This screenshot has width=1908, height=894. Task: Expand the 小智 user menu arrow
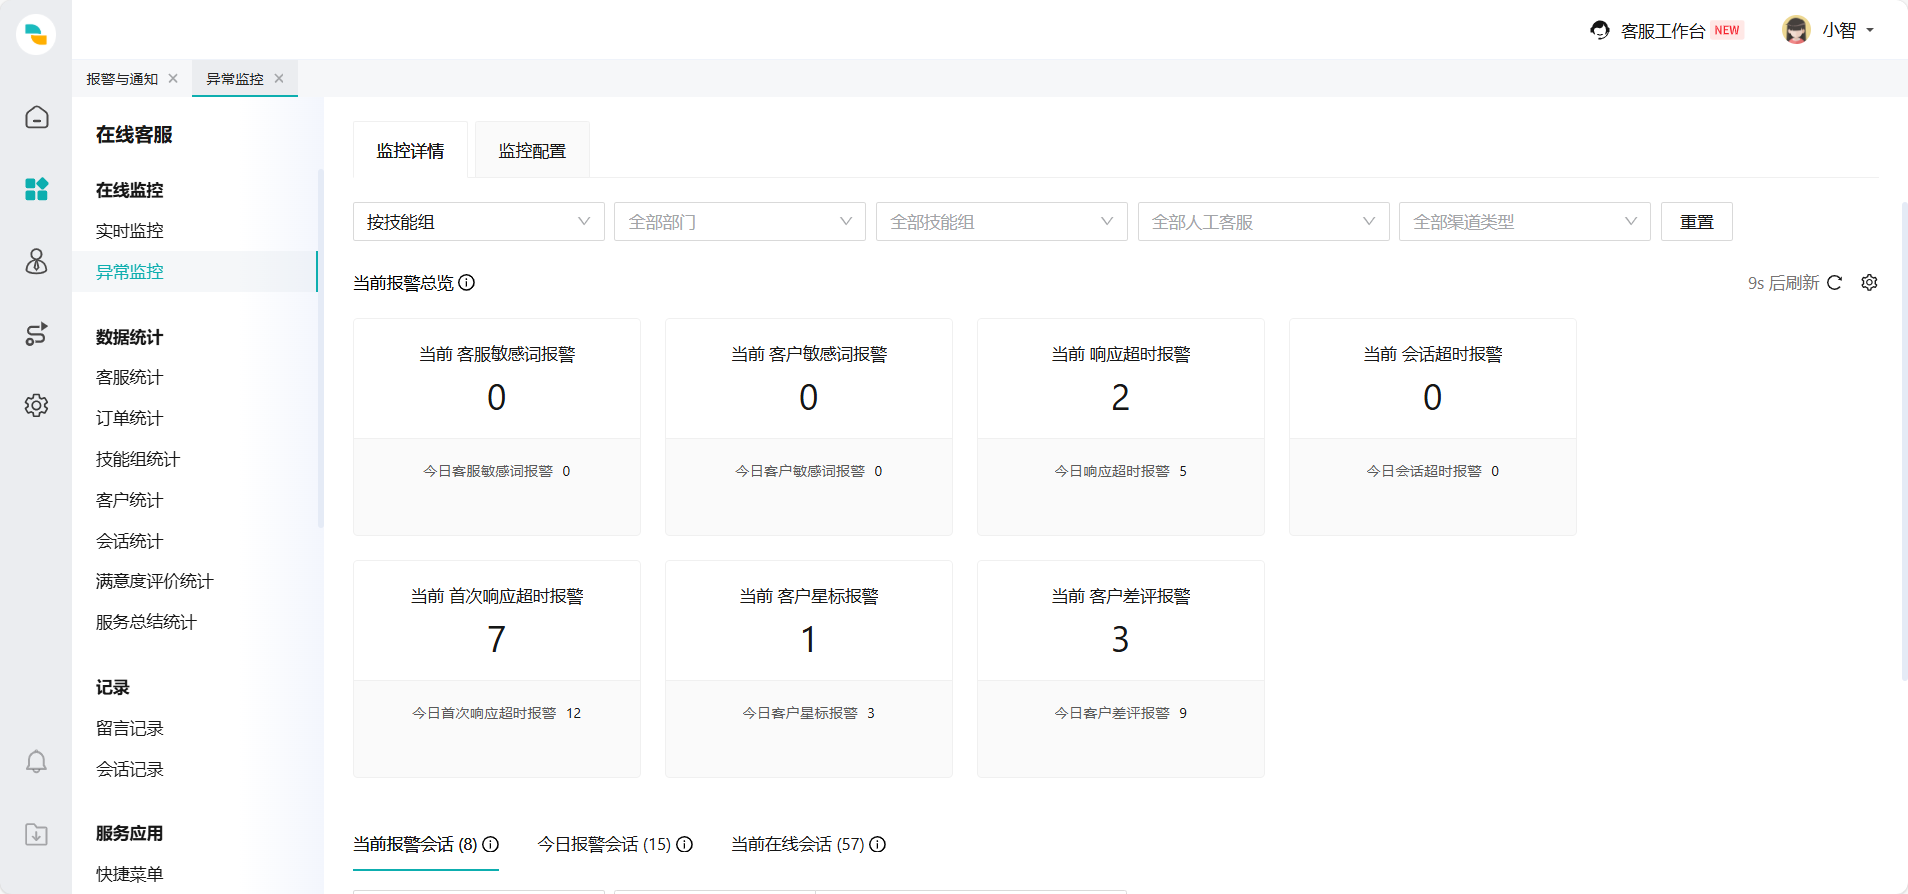click(x=1870, y=30)
